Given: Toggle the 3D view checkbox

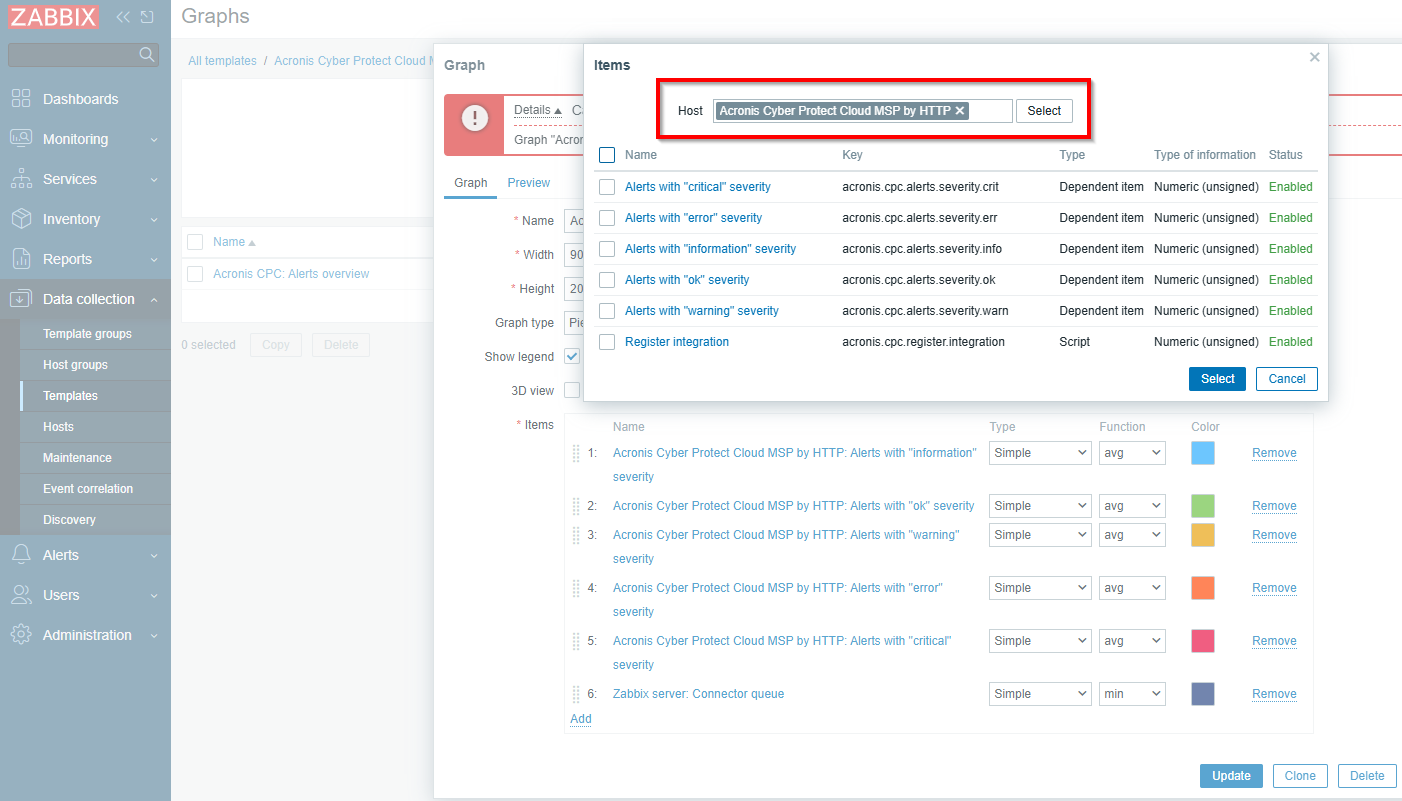Looking at the screenshot, I should coord(572,390).
